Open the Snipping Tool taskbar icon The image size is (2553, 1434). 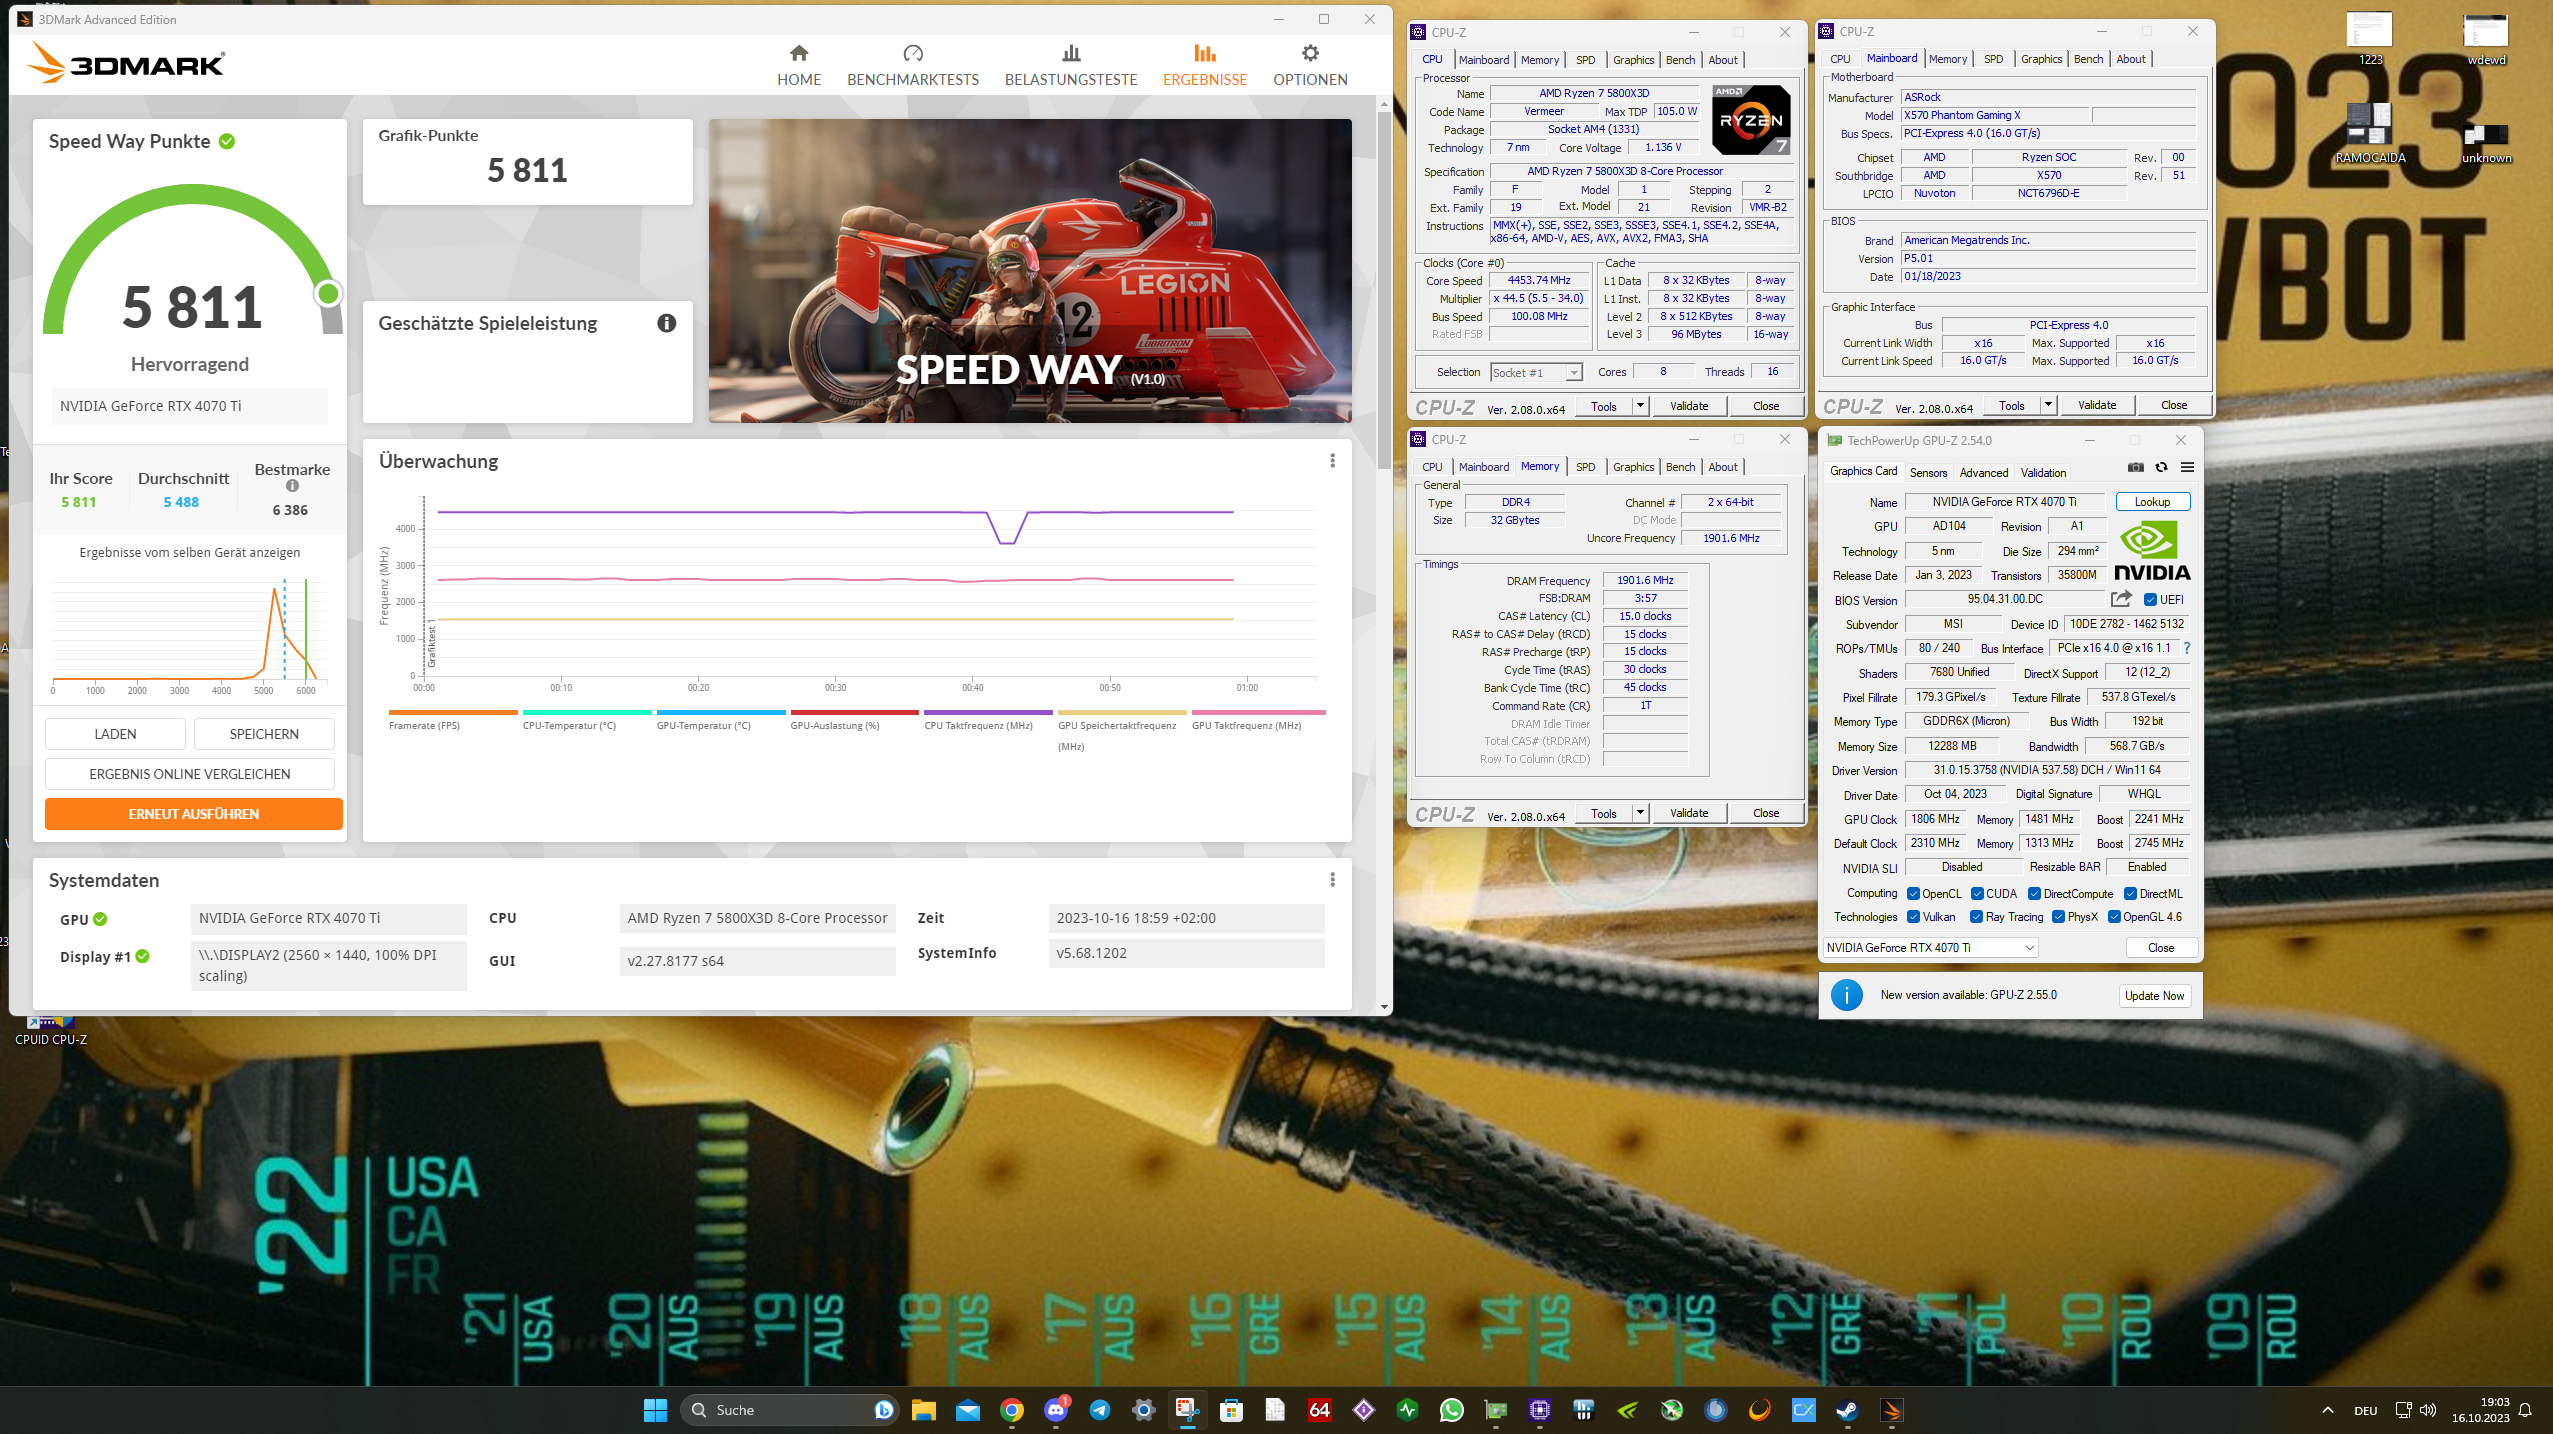1187,1410
